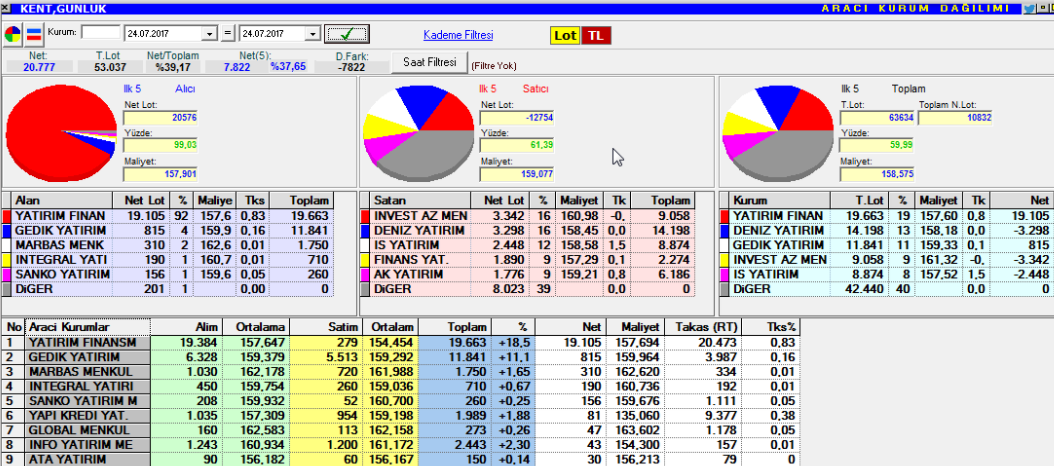Sort by T.Lot column header
Image resolution: width=1054 pixels, height=466 pixels.
[x=860, y=200]
